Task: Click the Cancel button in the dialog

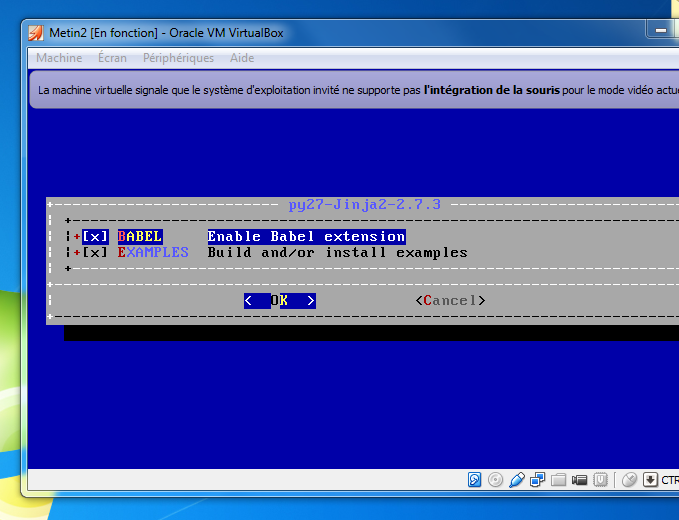Action: pyautogui.click(x=450, y=300)
